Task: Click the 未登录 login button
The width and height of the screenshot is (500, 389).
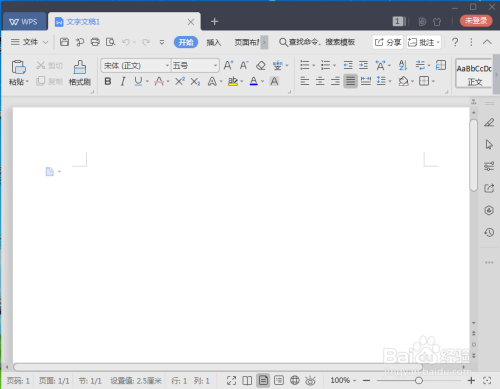Action: 476,21
